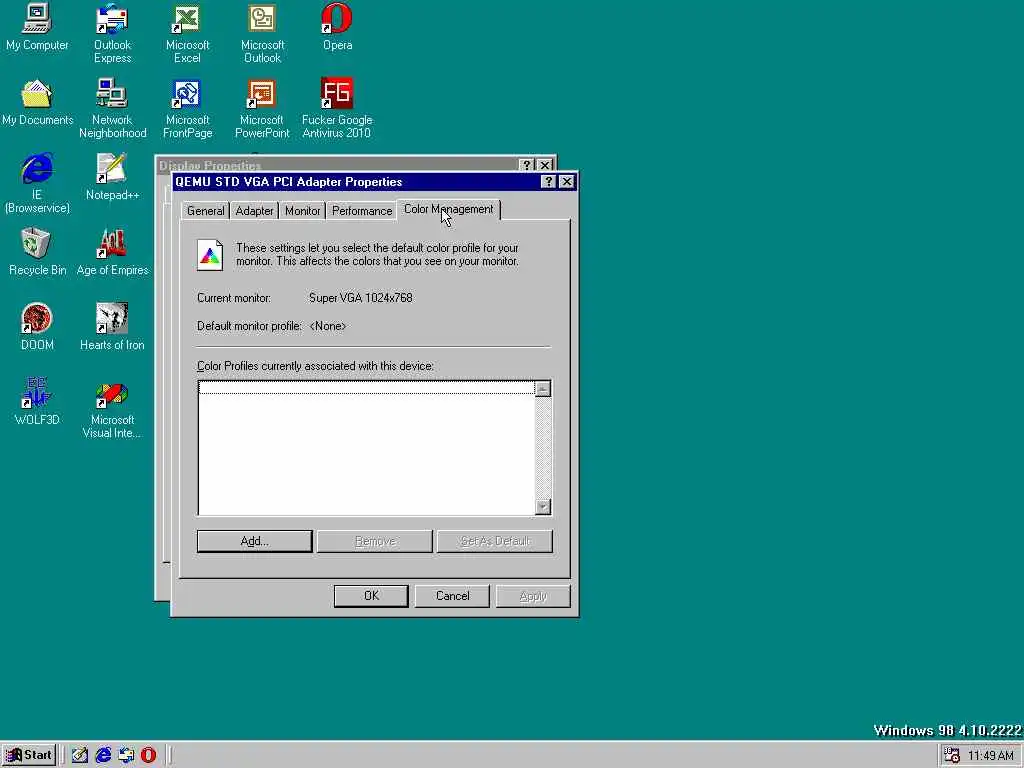
Task: Open My Computer desktop icon
Action: 37,27
